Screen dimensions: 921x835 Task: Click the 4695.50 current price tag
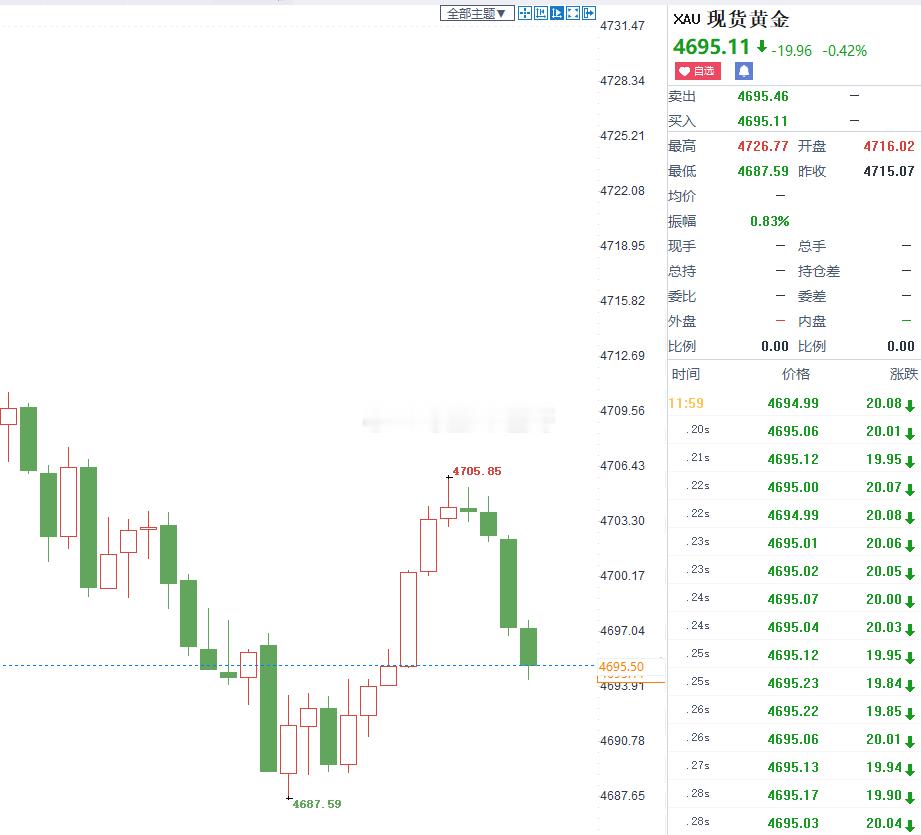(x=621, y=666)
